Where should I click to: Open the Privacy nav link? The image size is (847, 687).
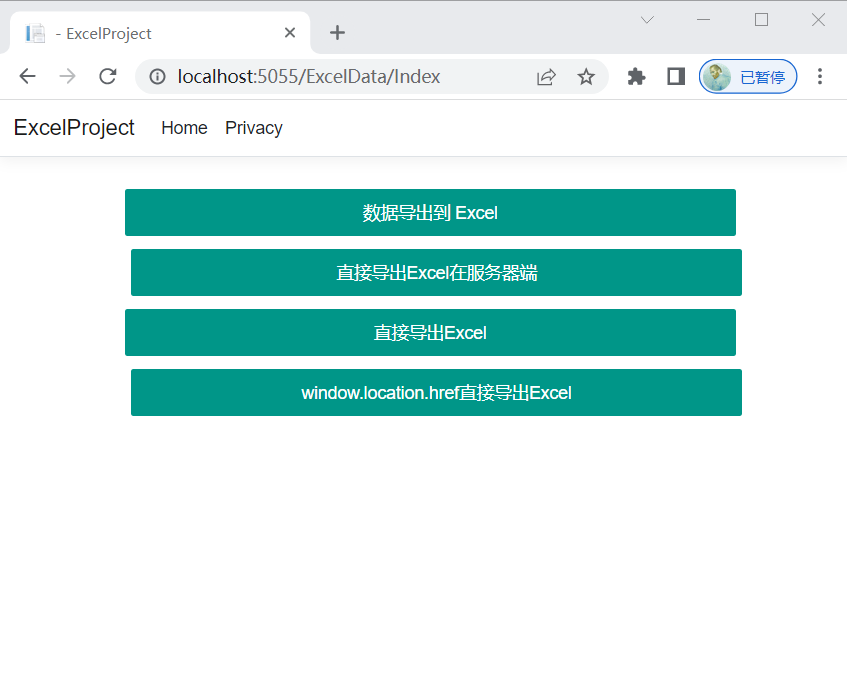coord(253,128)
